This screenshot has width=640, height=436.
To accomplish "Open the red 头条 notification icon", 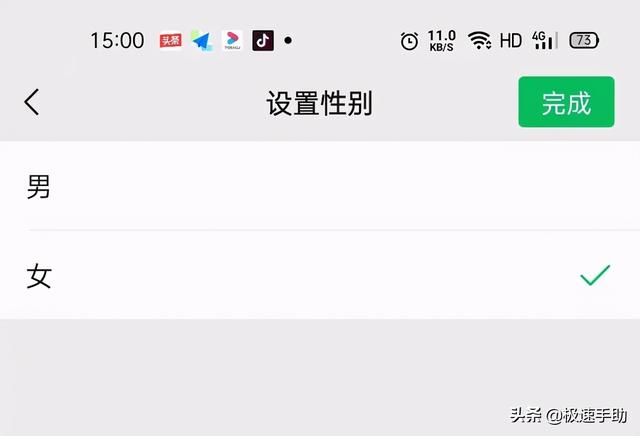I will pyautogui.click(x=171, y=40).
